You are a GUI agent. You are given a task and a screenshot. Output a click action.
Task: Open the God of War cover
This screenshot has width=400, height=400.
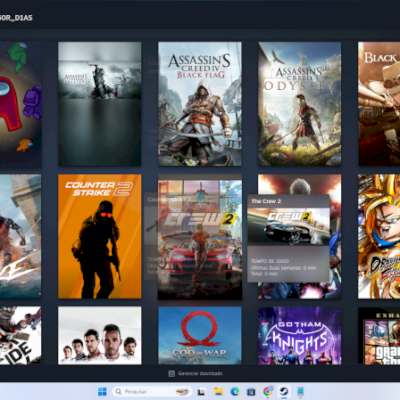tap(200, 335)
